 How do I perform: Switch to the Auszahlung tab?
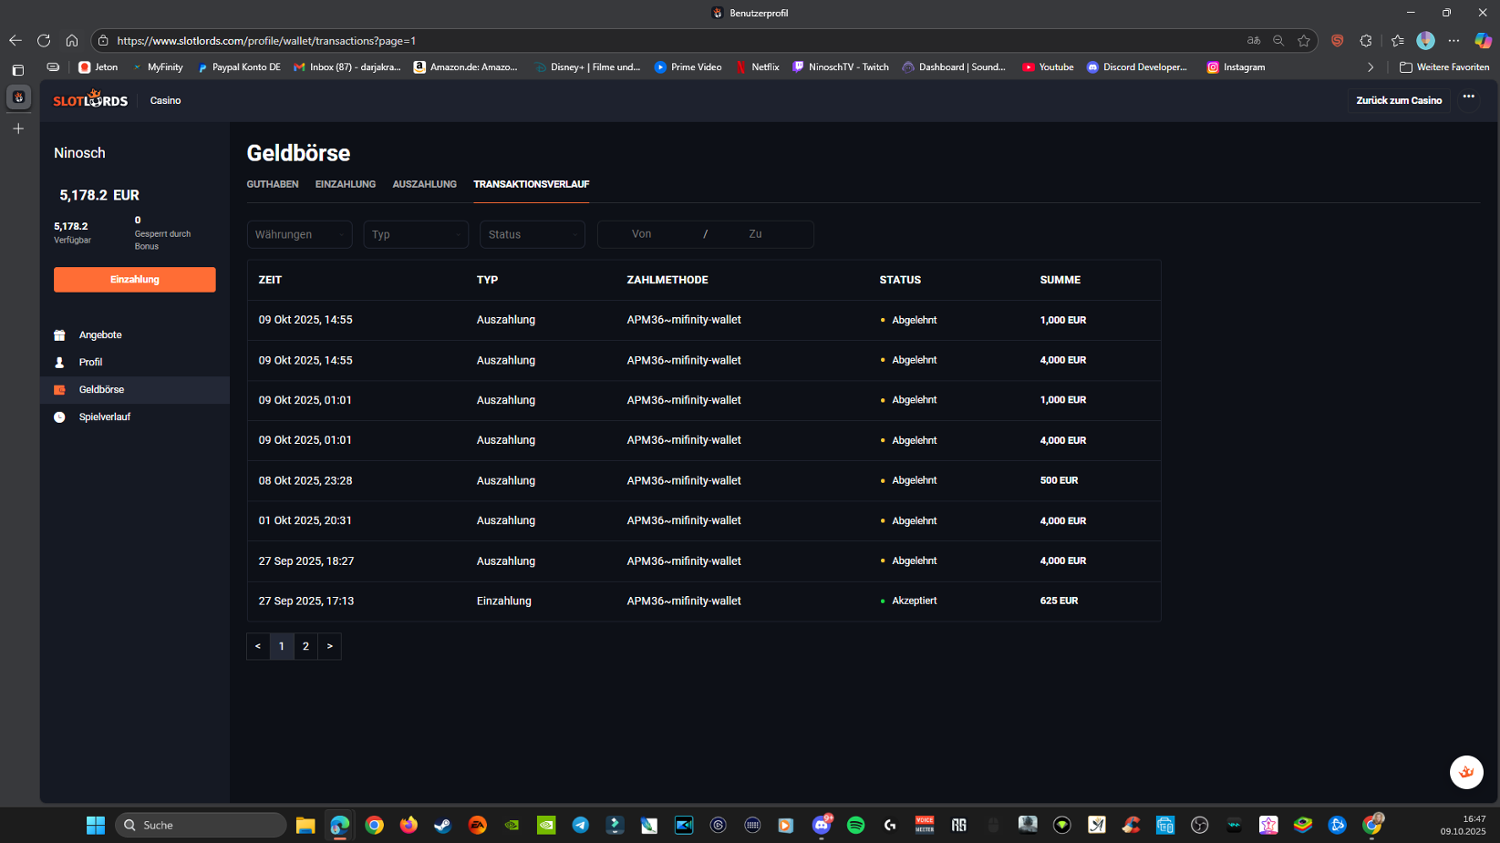(424, 184)
